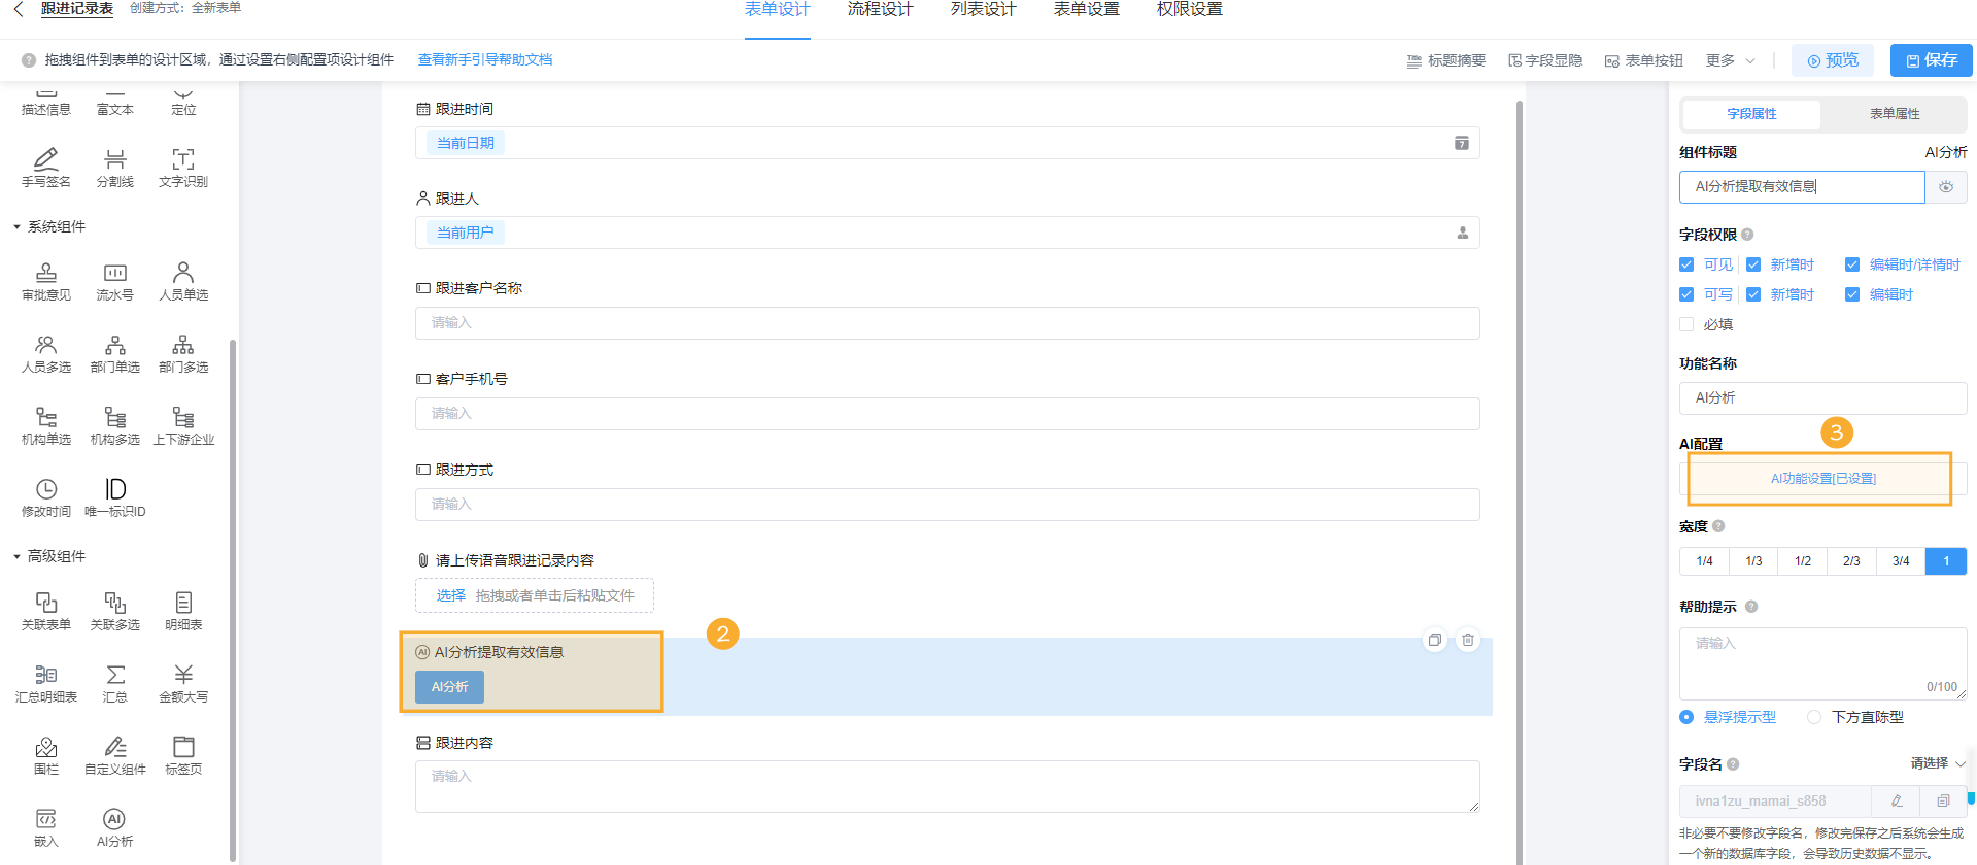This screenshot has width=1977, height=865.
Task: Select the 手写签名 component icon
Action: click(46, 167)
